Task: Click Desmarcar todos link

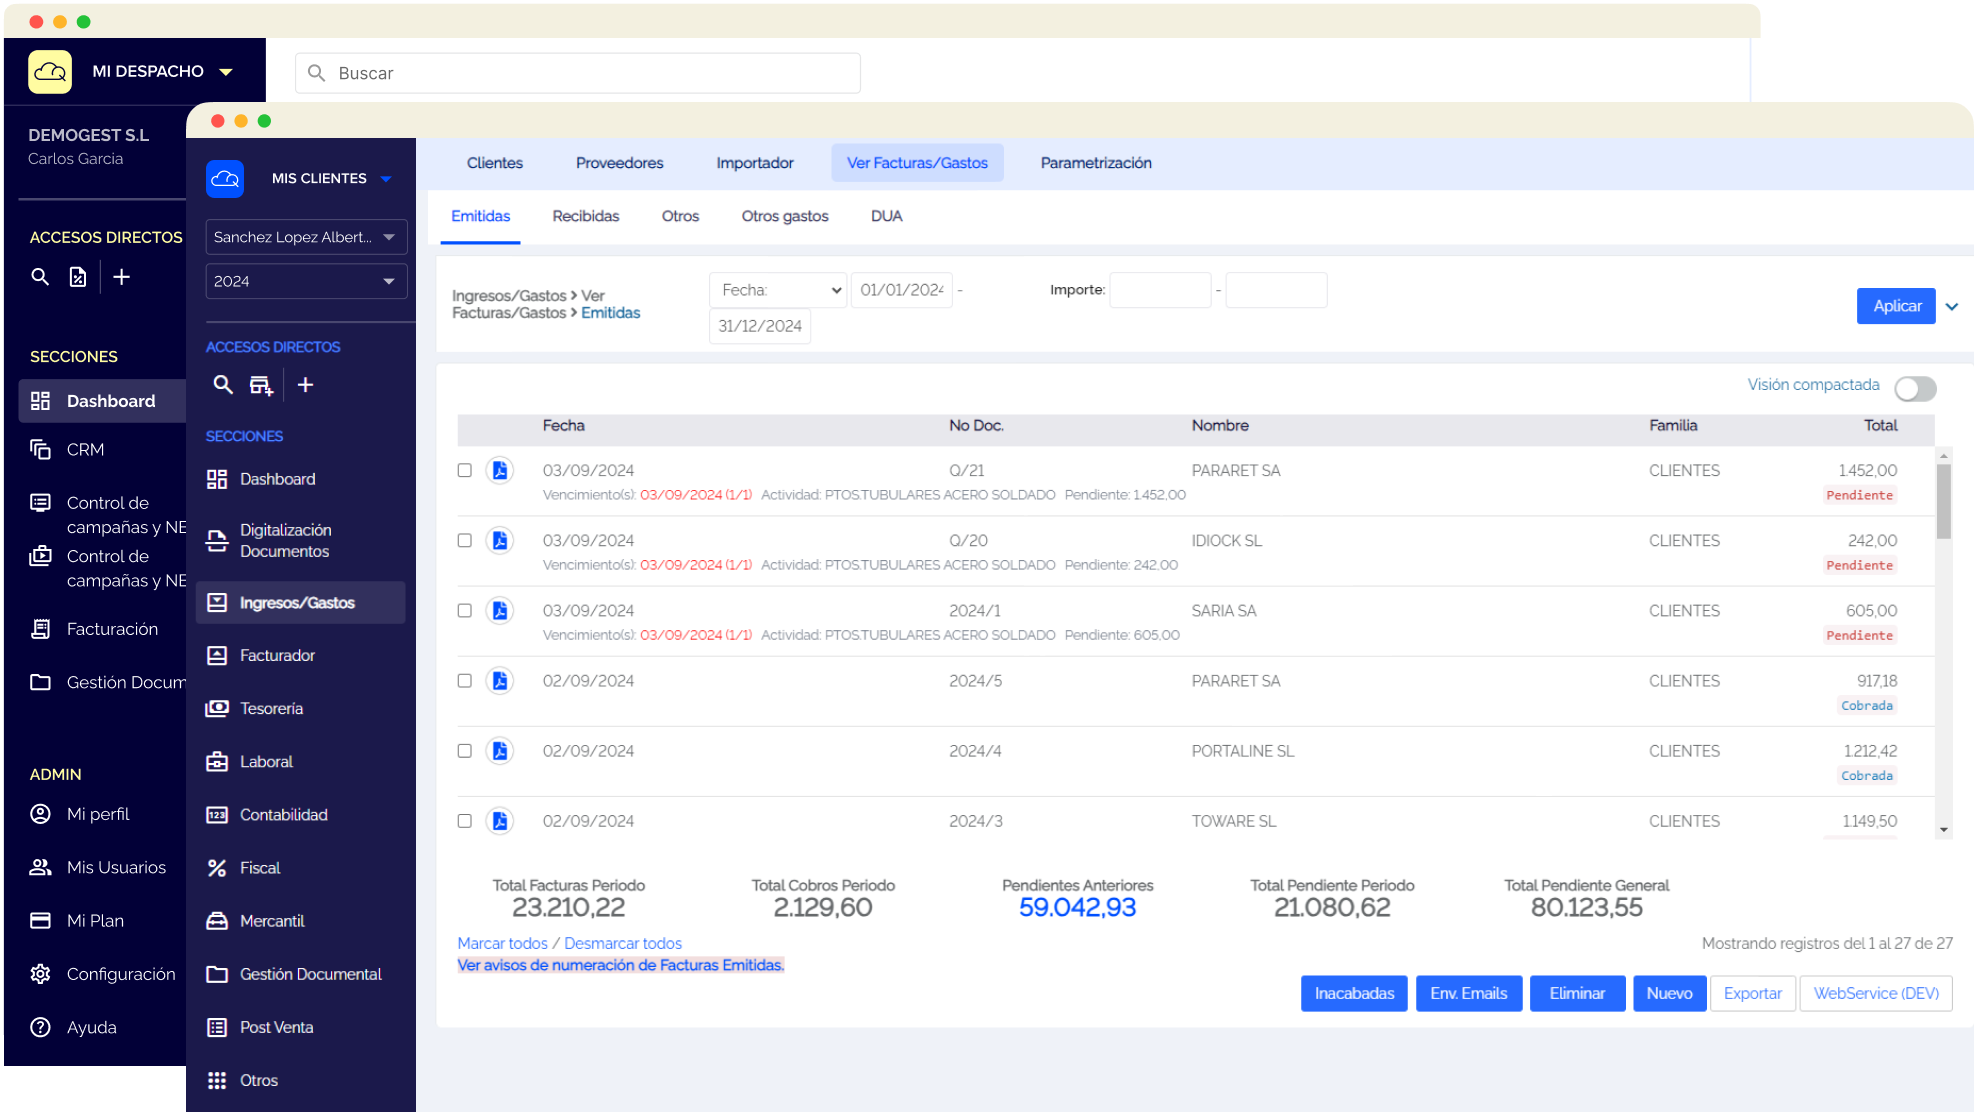Action: coord(623,943)
